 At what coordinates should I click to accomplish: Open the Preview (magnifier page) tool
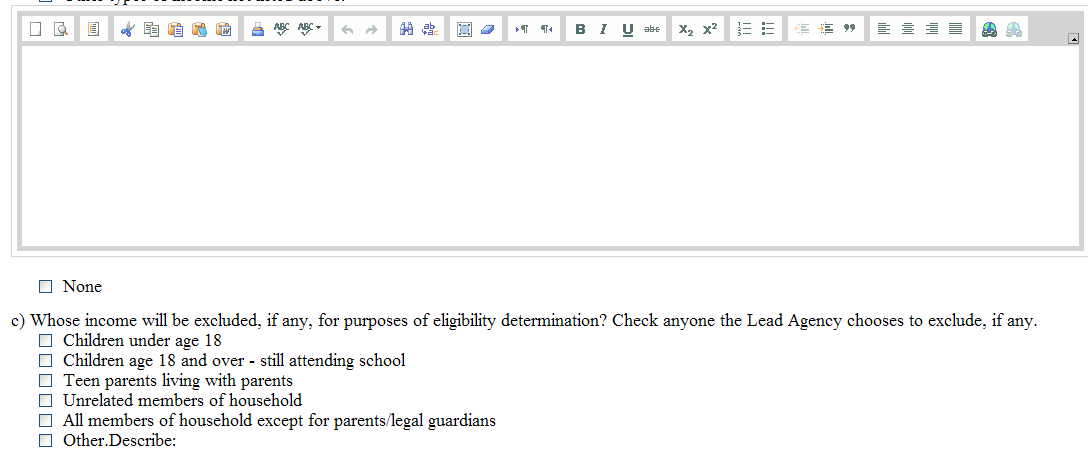click(60, 29)
